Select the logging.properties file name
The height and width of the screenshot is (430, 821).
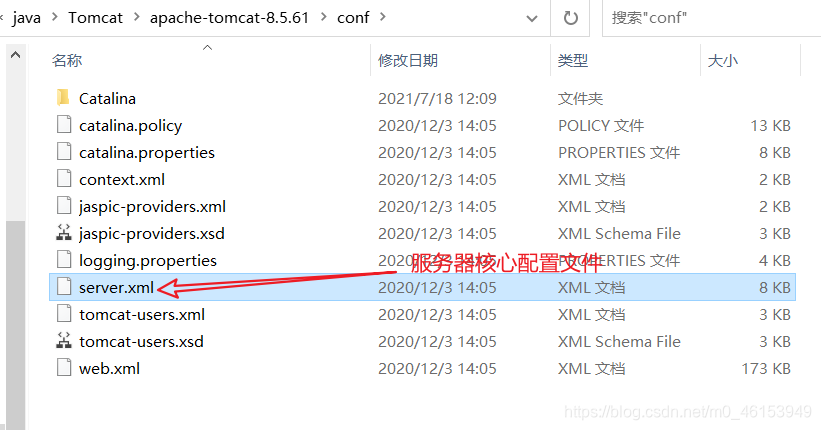pos(148,261)
